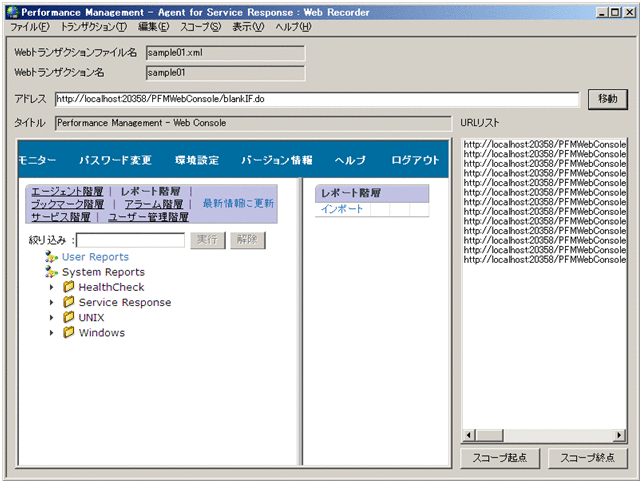
Task: Click the Web Recorder globe title icon
Action: pos(13,12)
